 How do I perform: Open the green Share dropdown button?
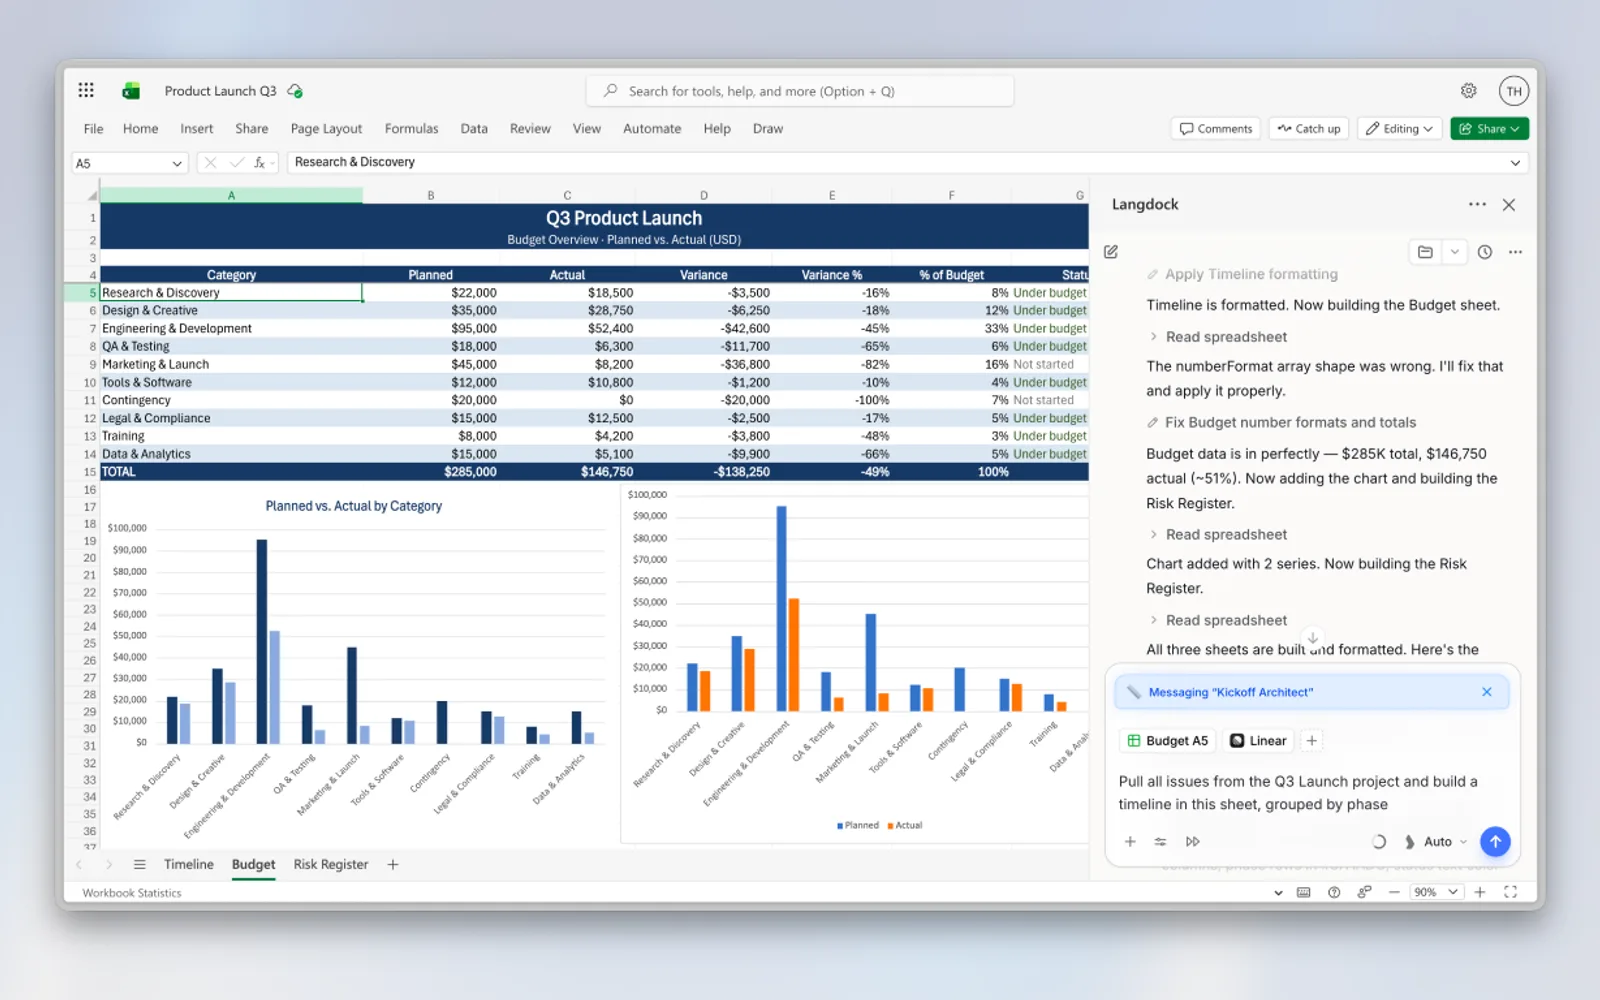[1489, 129]
